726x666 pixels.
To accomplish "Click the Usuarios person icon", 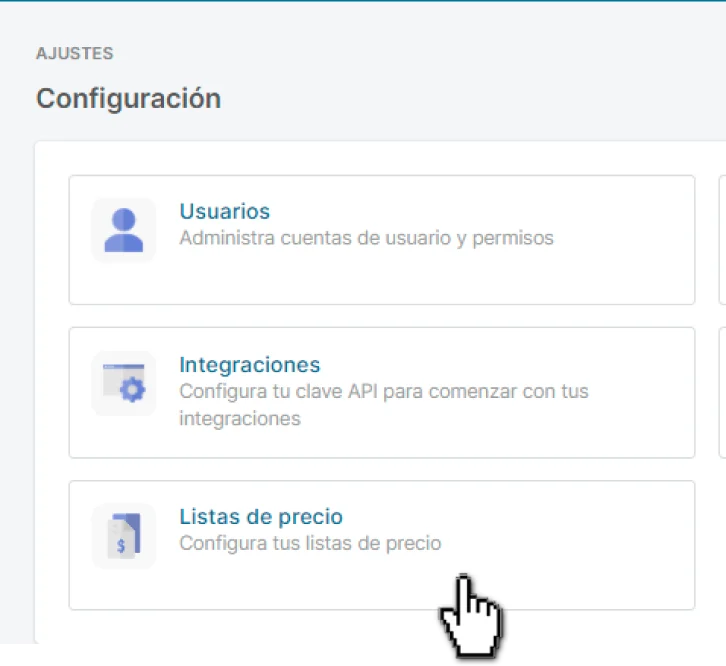I will coord(124,230).
